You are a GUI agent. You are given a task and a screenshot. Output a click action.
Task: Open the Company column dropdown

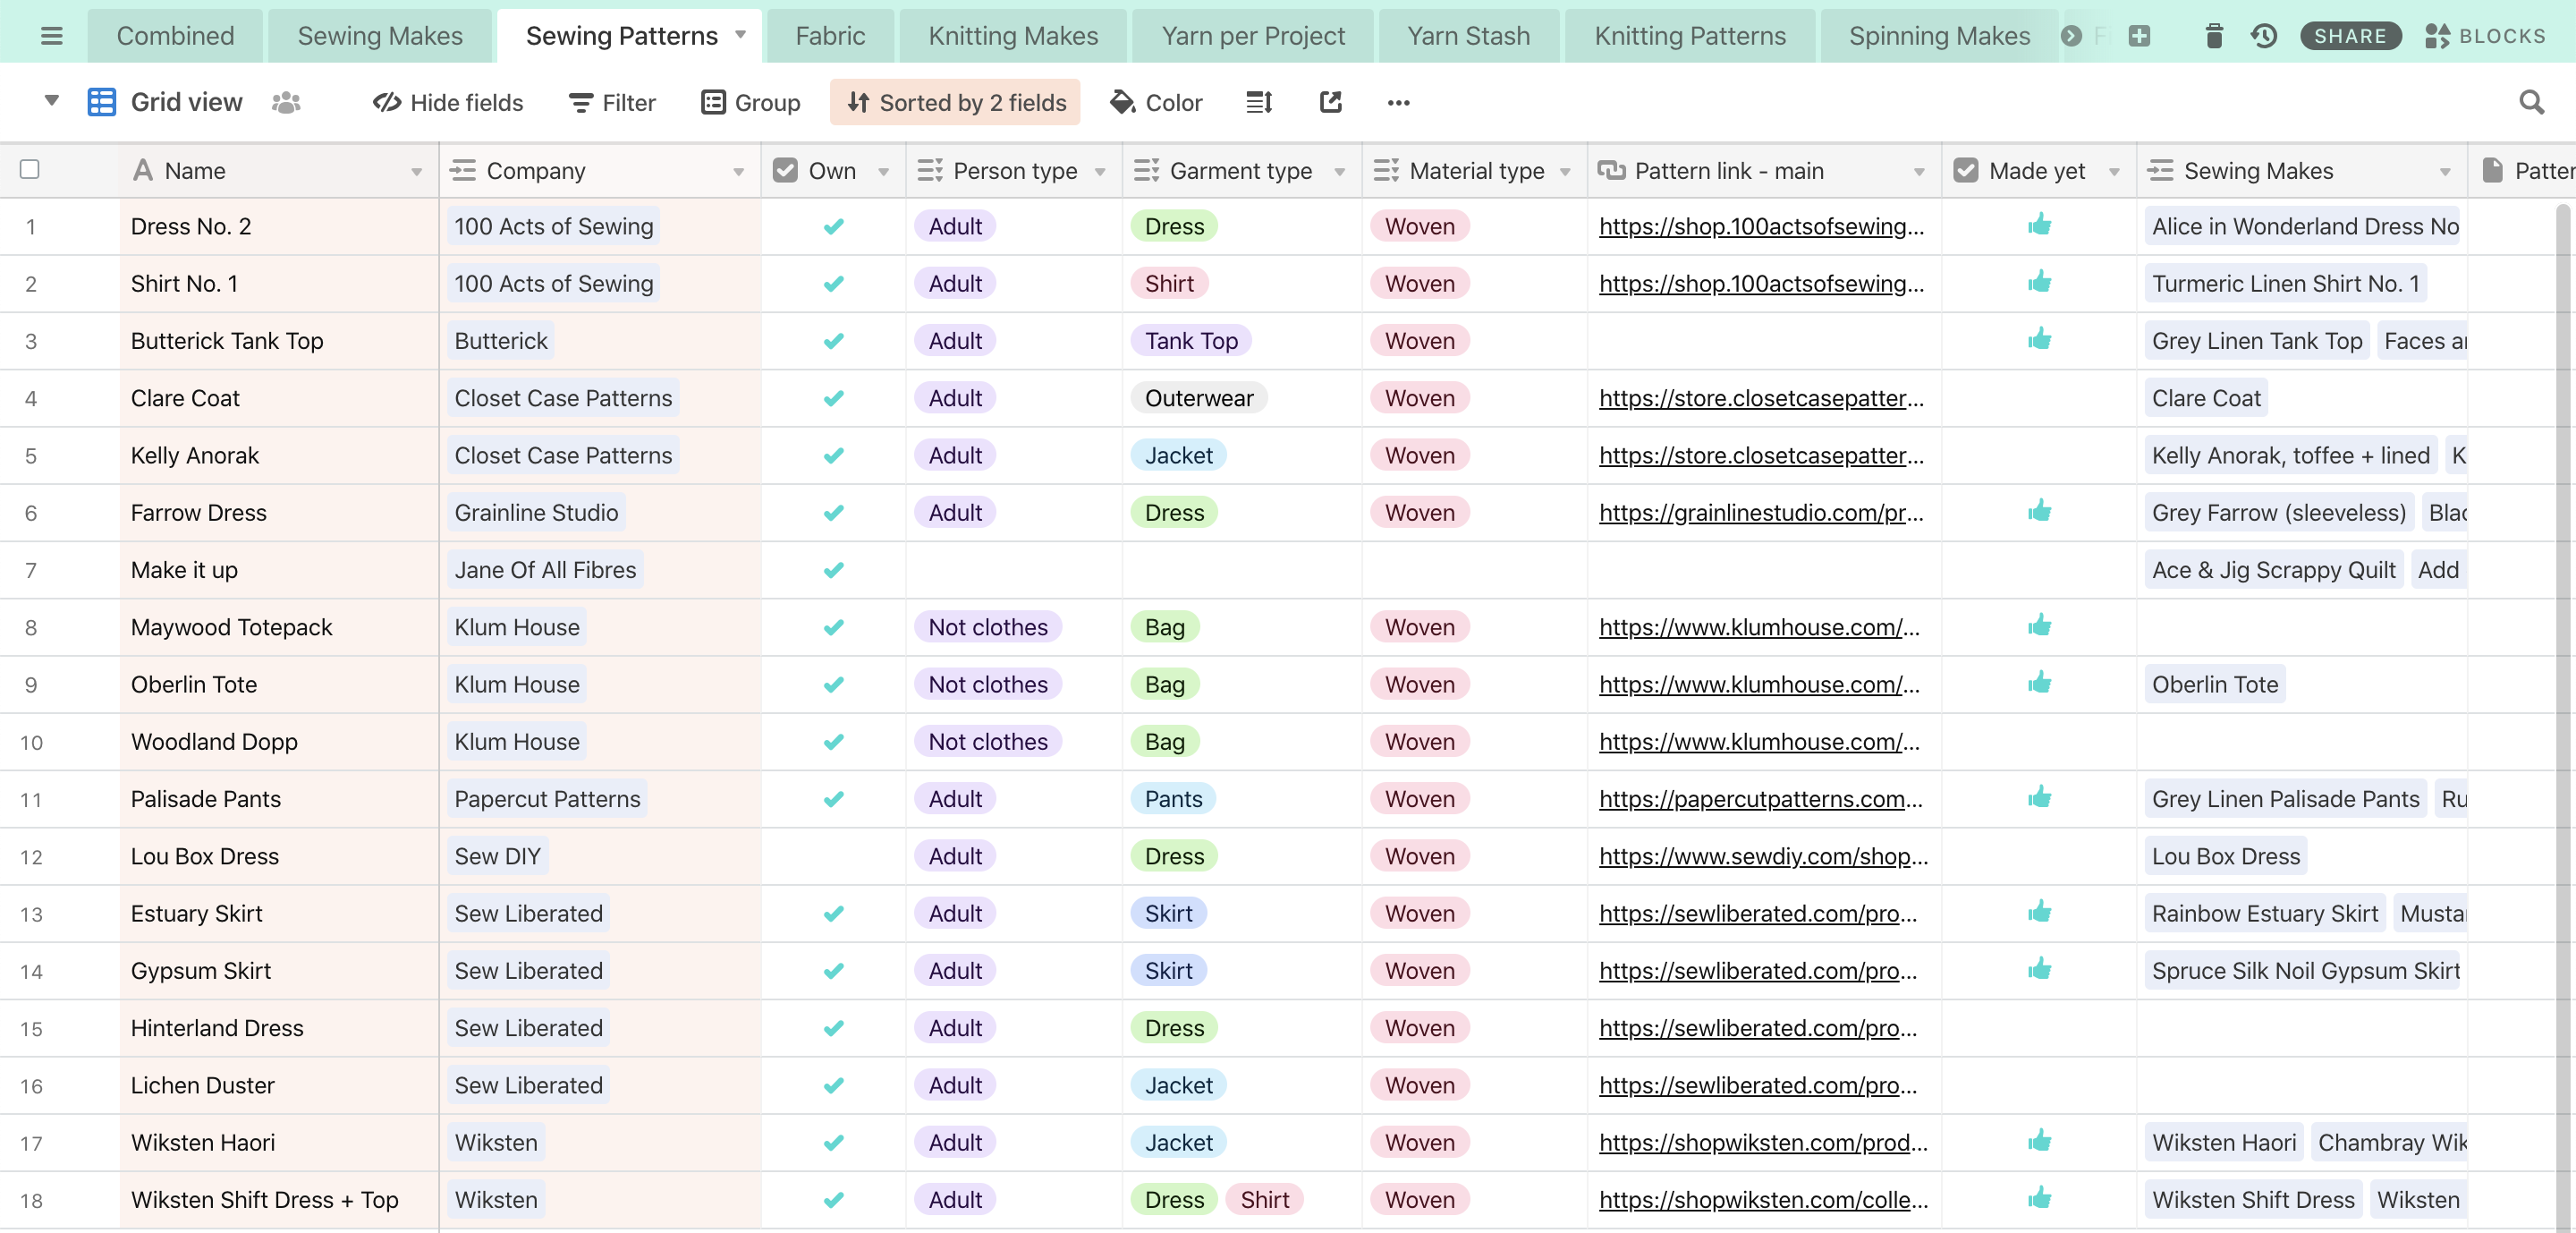(738, 172)
